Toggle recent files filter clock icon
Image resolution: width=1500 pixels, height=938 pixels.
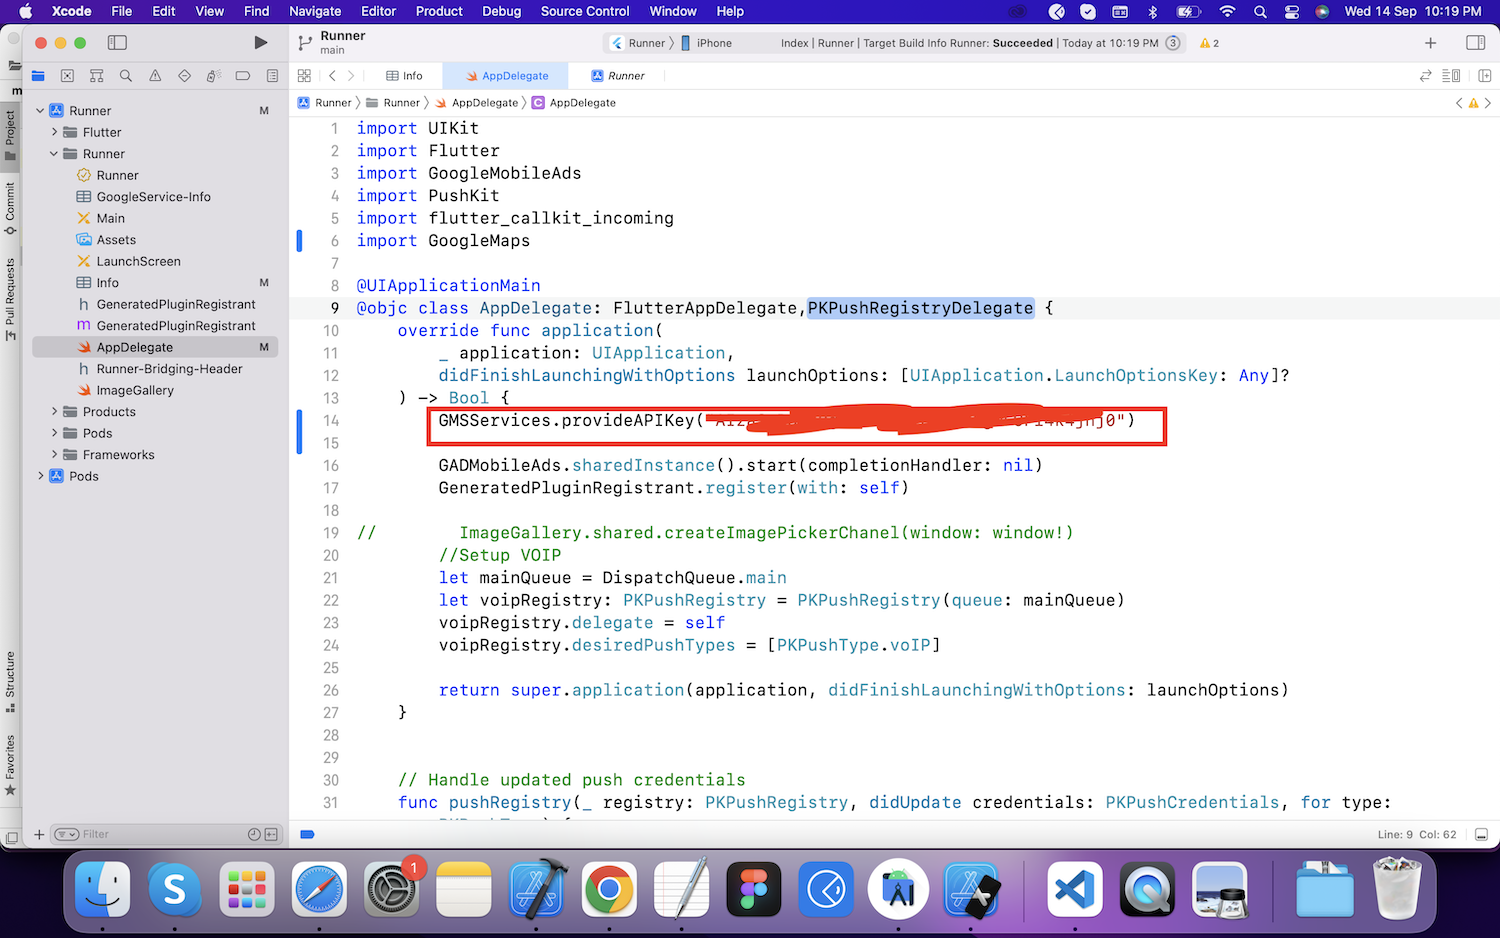(x=254, y=834)
